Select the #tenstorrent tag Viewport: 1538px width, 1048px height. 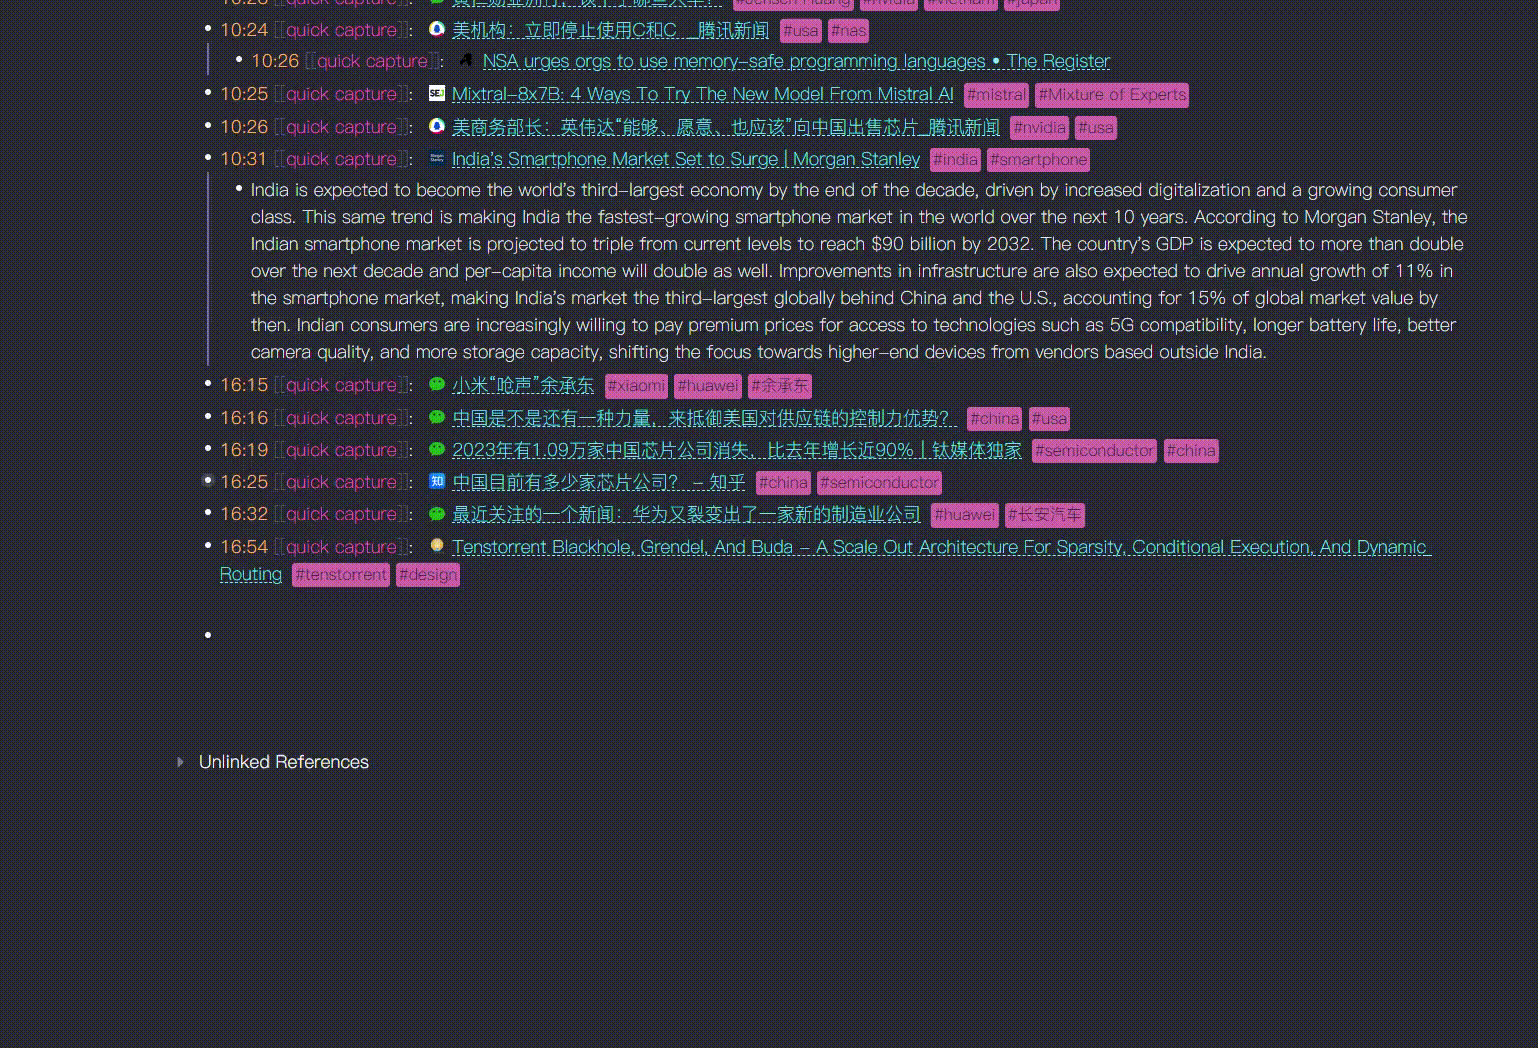pos(341,575)
